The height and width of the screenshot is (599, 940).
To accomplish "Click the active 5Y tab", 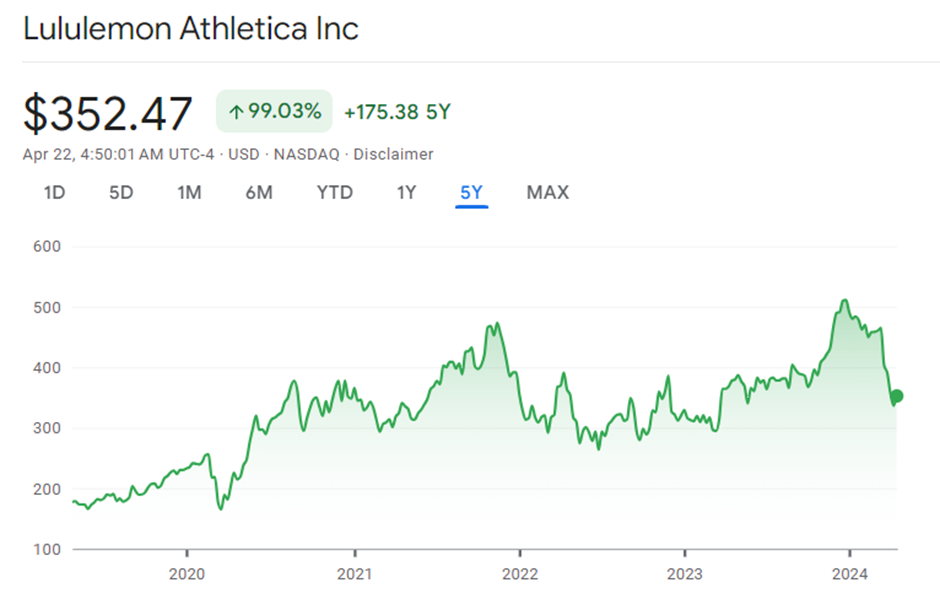I will point(471,193).
